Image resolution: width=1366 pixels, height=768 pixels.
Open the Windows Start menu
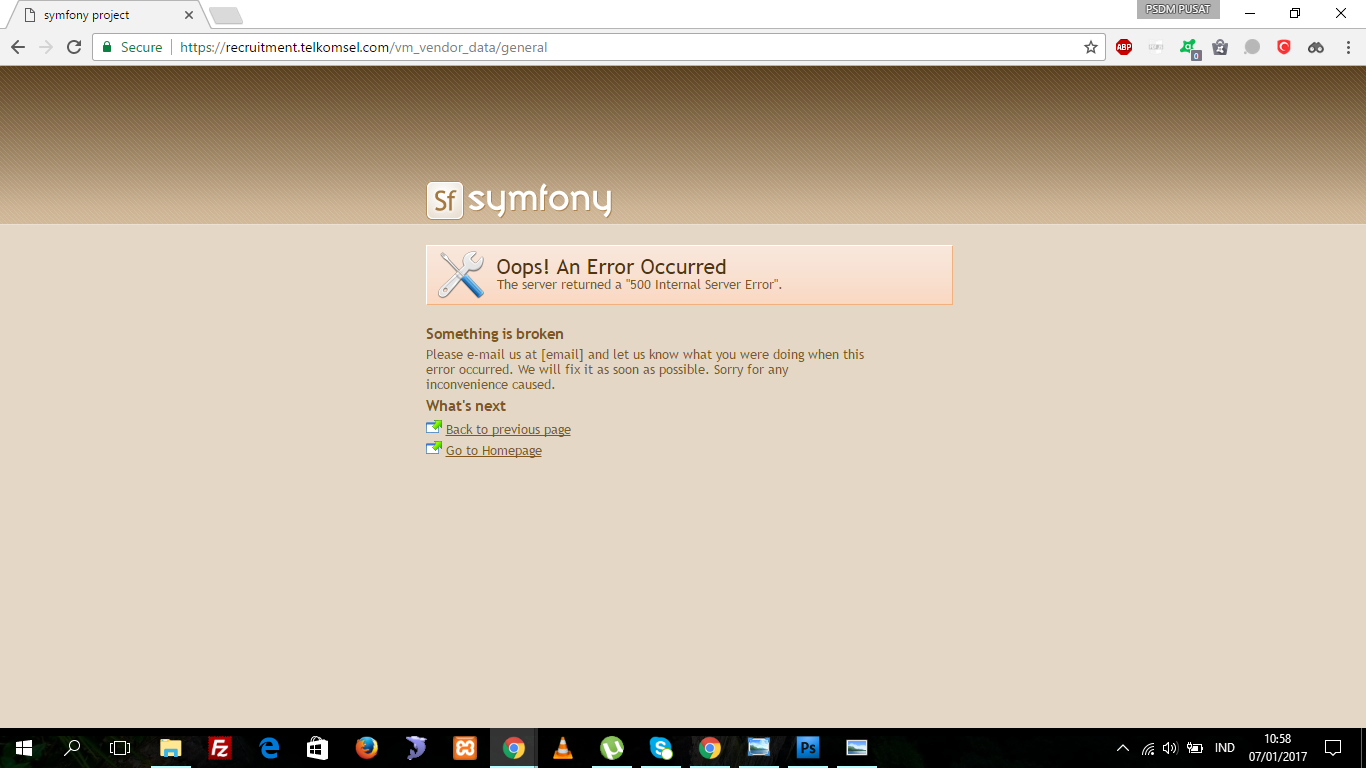[x=23, y=748]
